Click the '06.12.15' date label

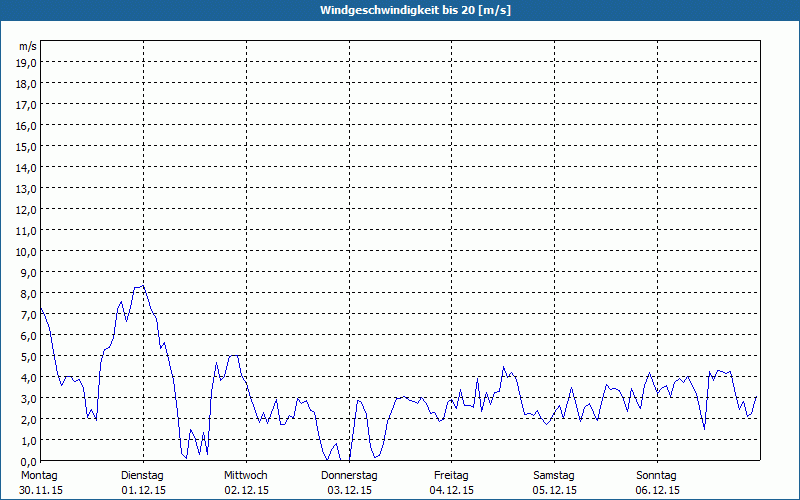(658, 490)
